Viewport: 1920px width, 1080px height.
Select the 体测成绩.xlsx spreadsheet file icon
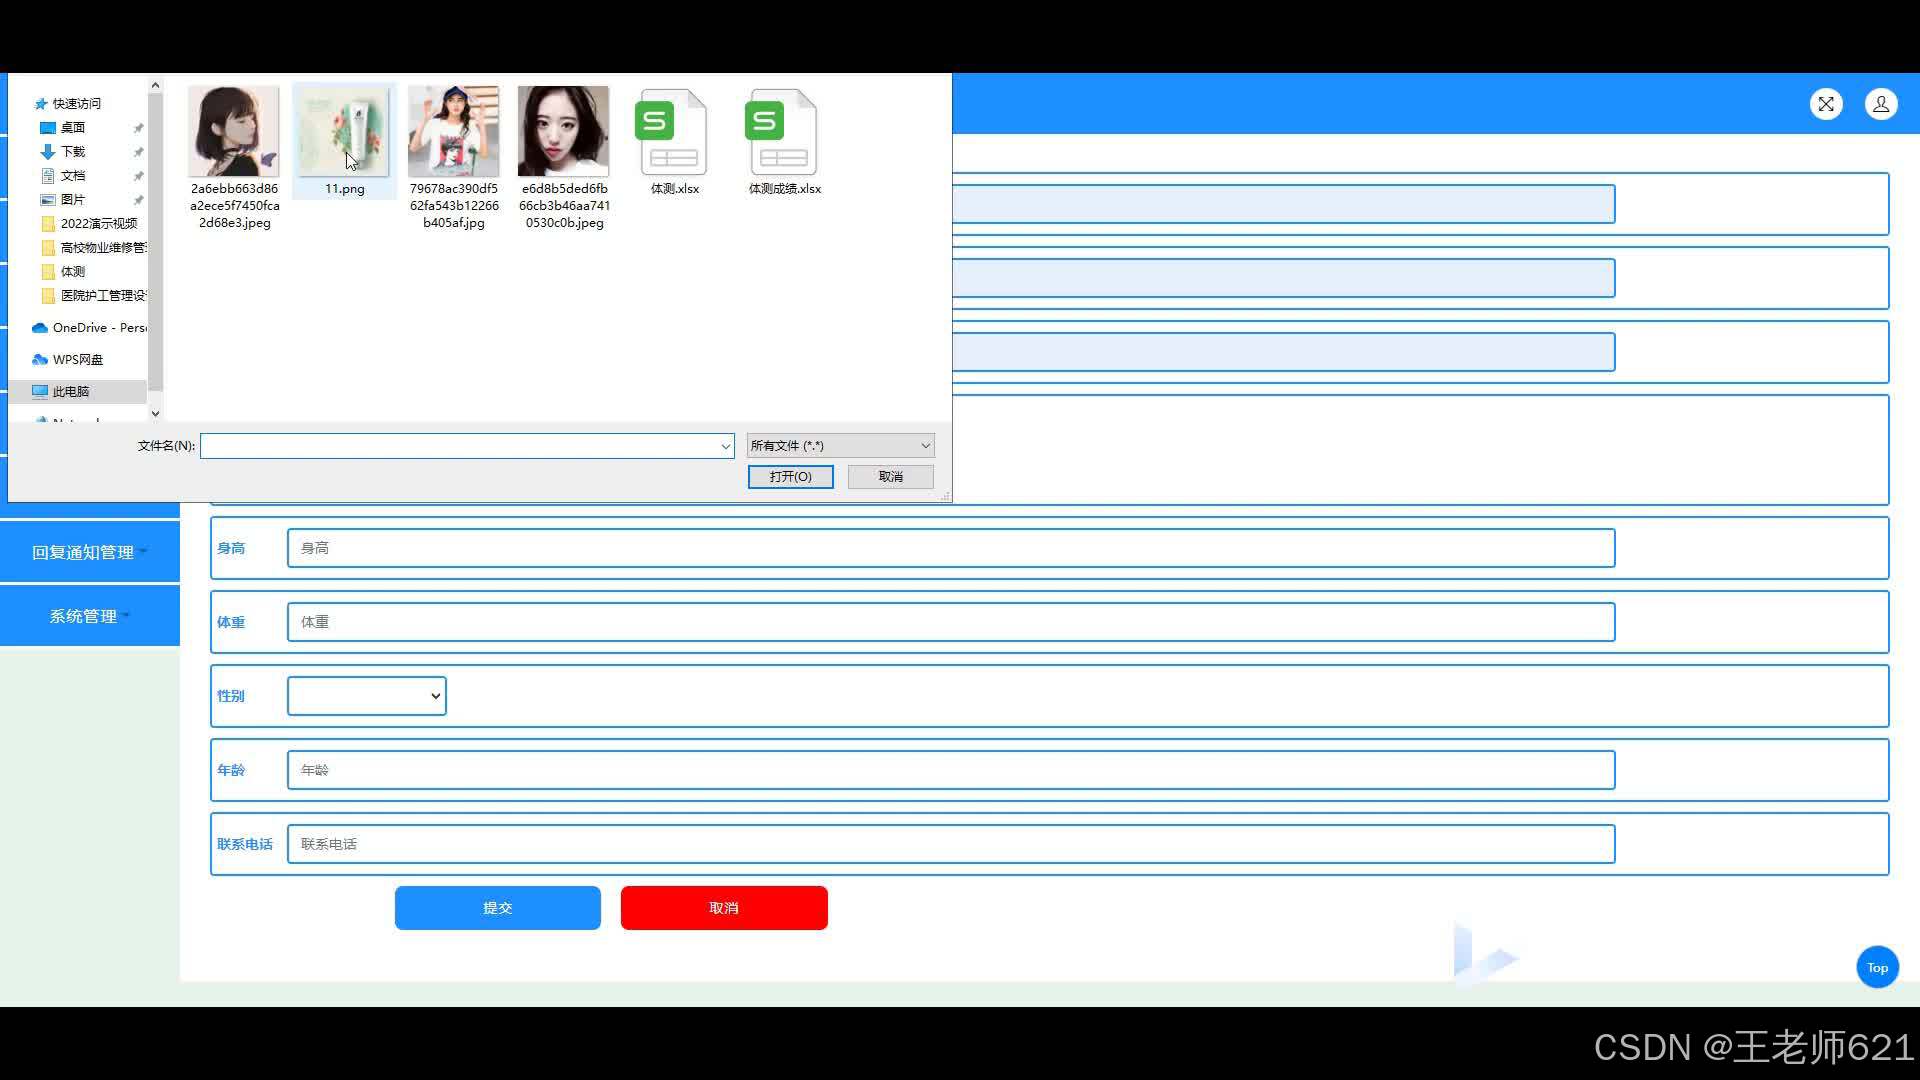tap(783, 134)
